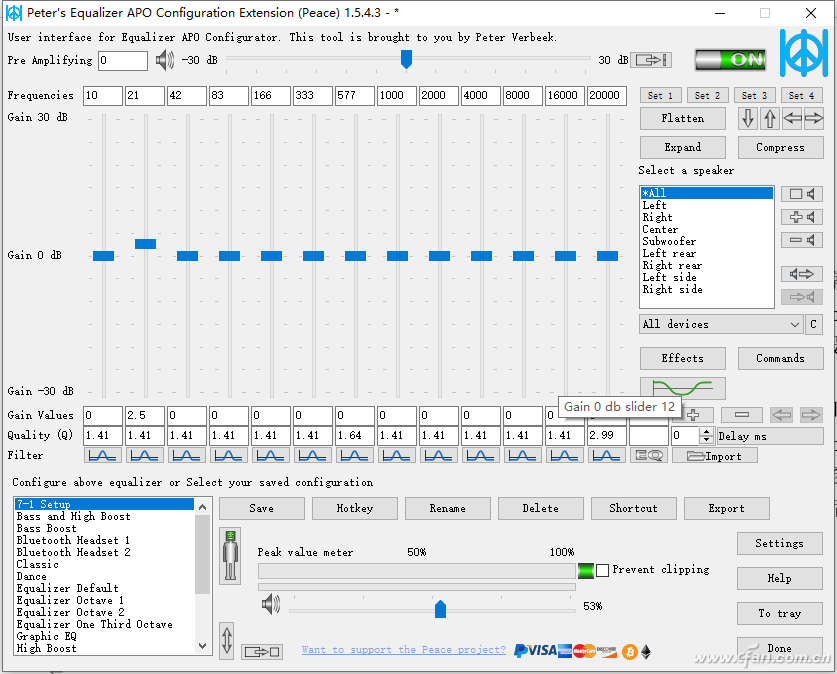Enable the Prevent clipping checkbox
Viewport: 837px width, 674px height.
(602, 570)
